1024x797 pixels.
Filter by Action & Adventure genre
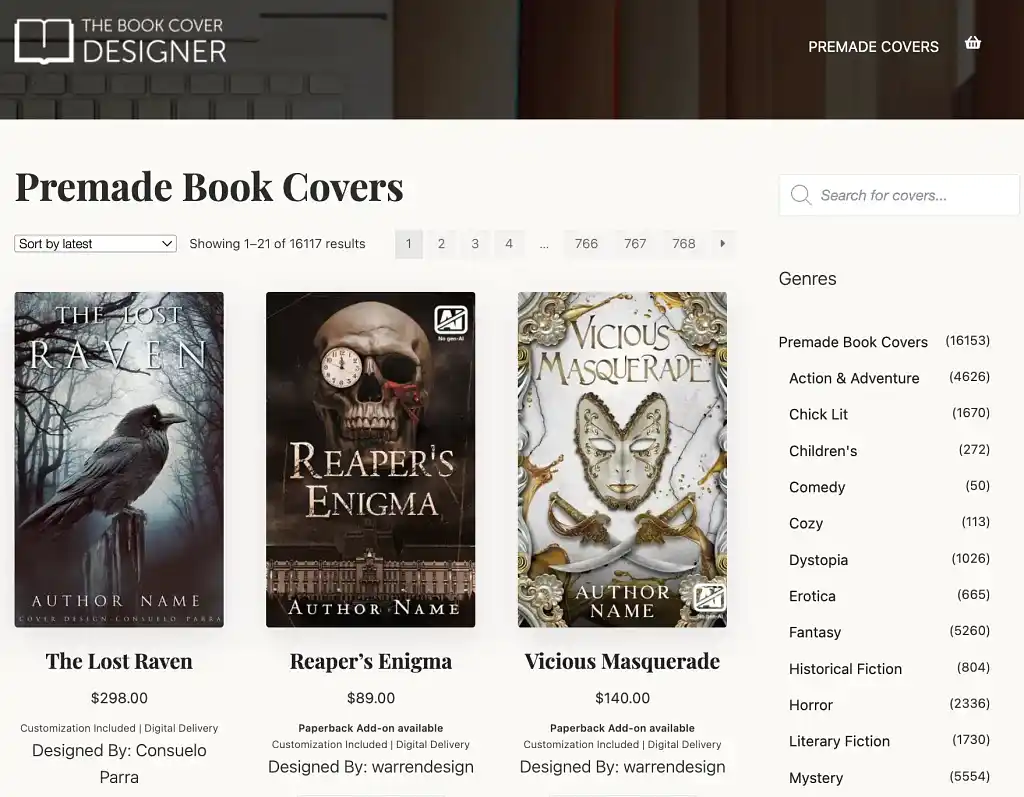click(x=854, y=378)
